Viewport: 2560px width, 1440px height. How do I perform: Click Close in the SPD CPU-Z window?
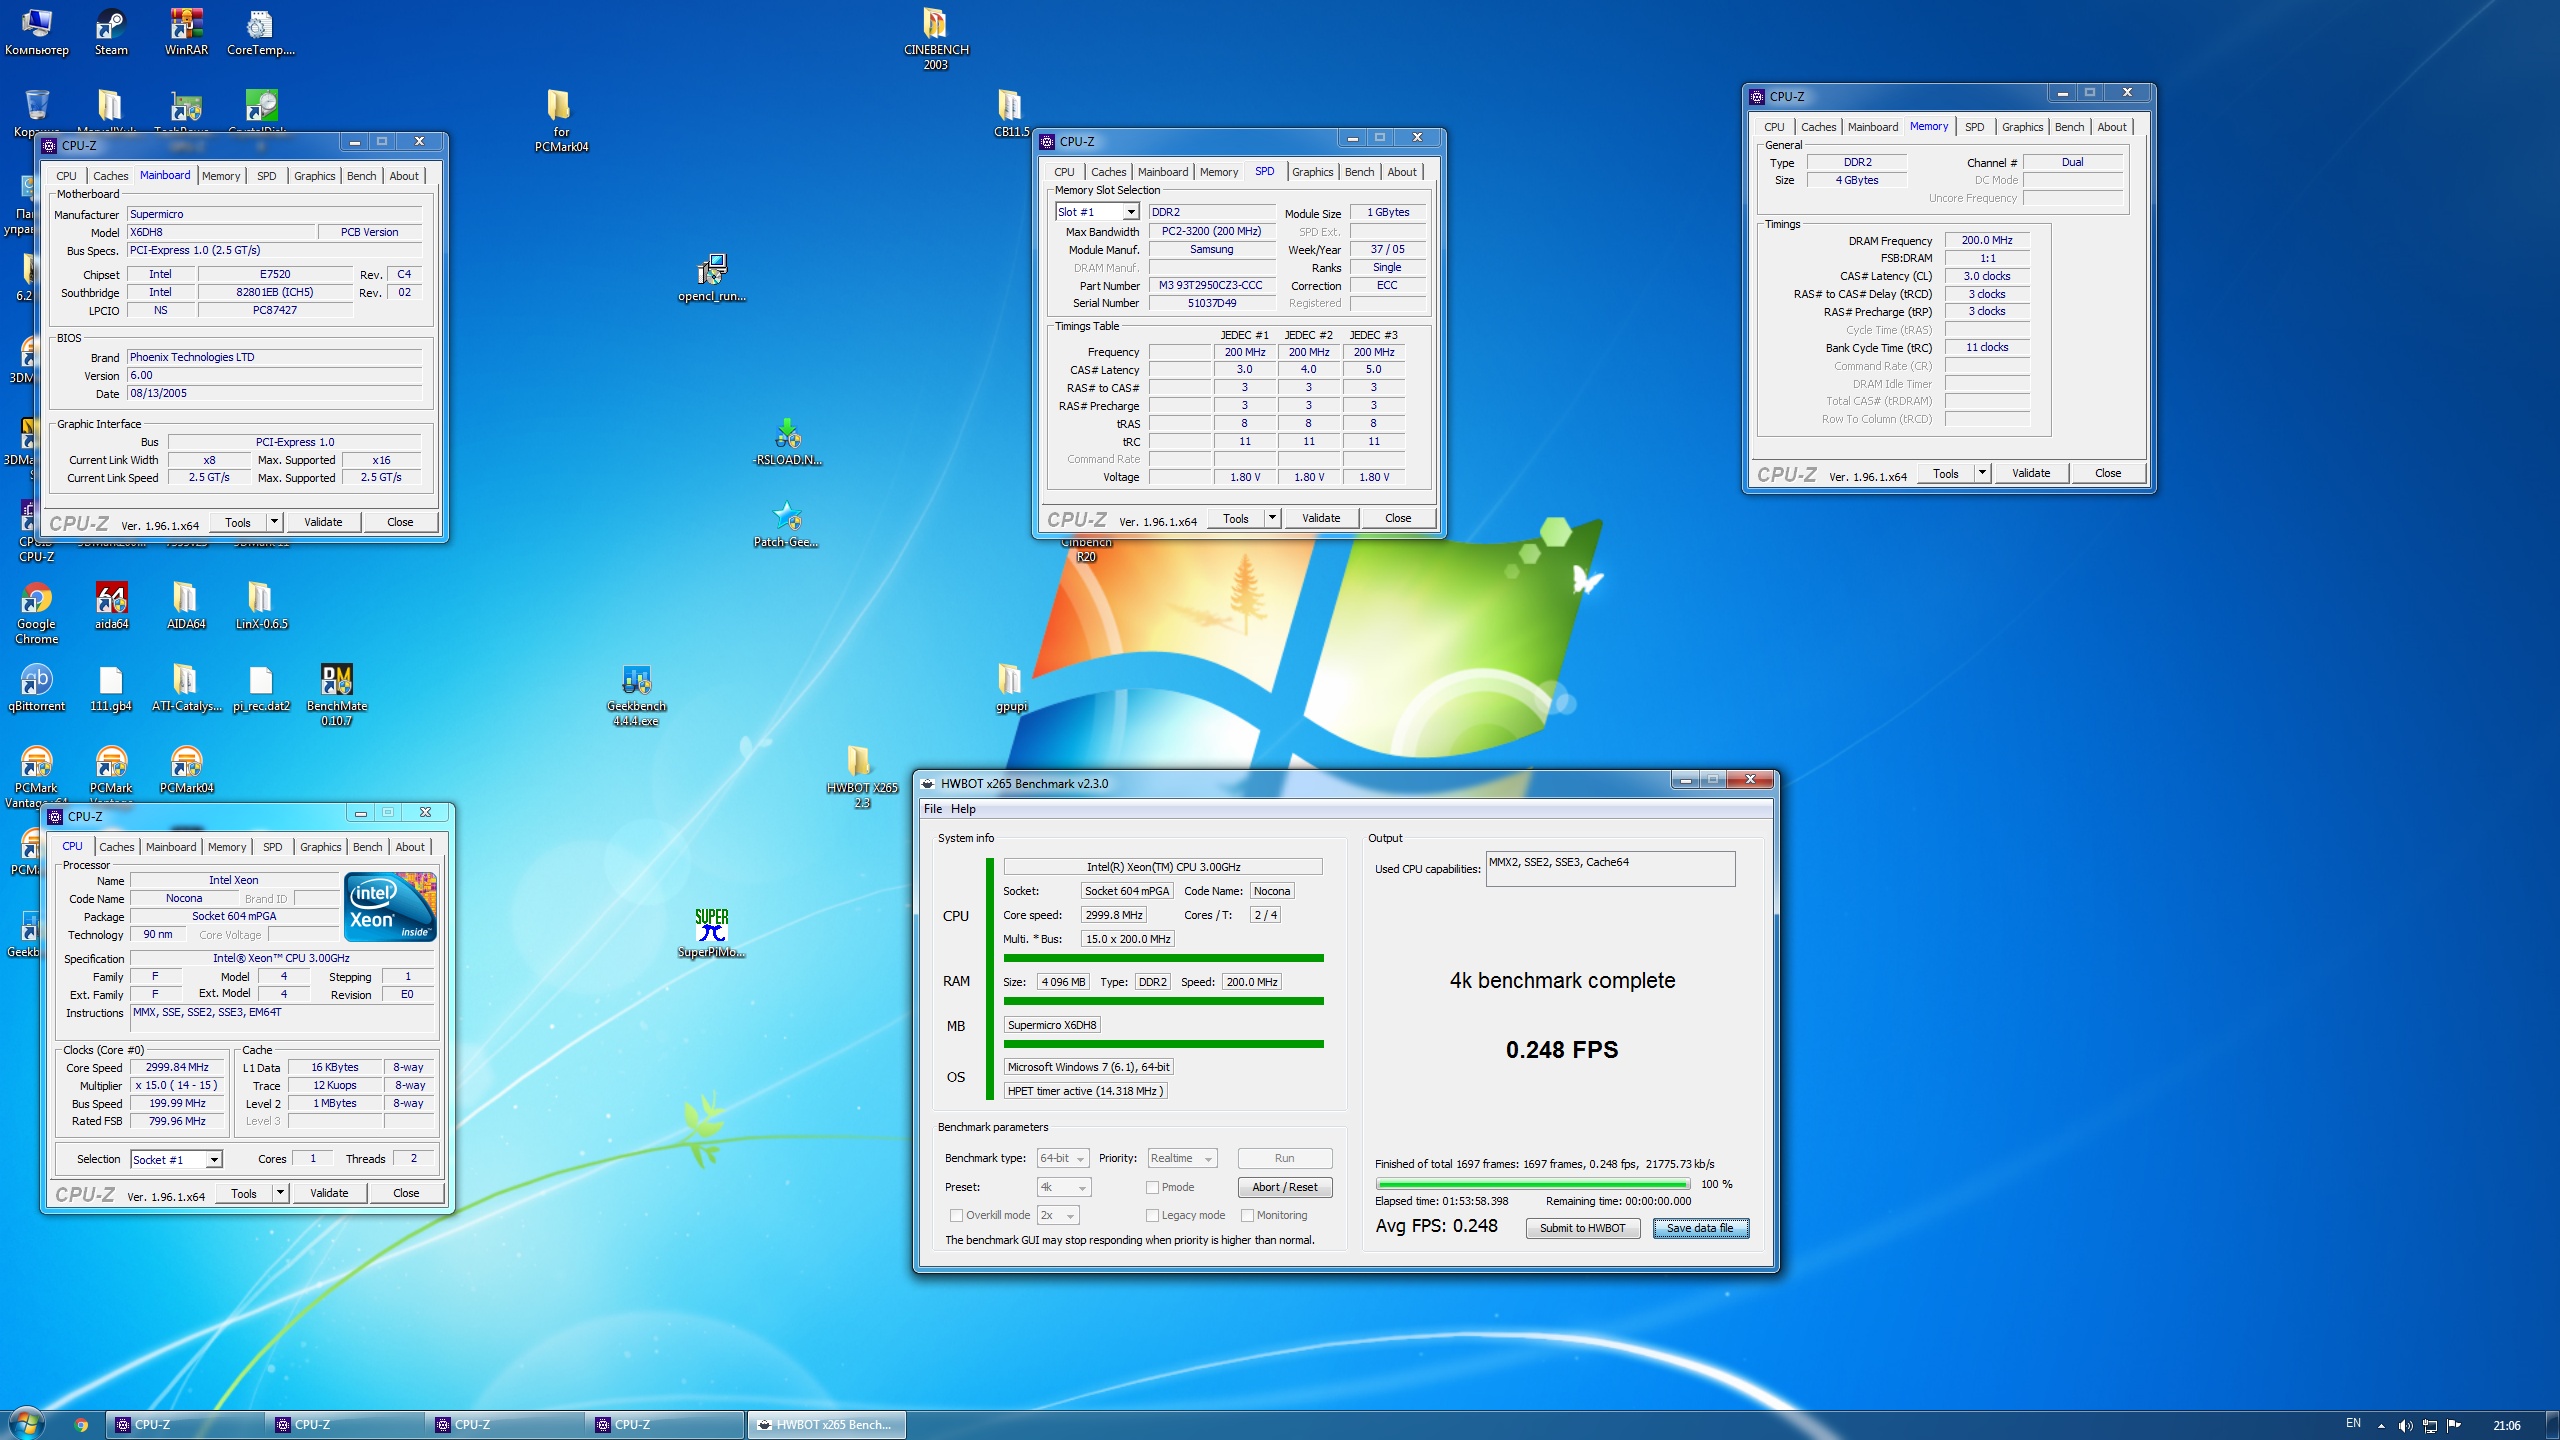1398,518
